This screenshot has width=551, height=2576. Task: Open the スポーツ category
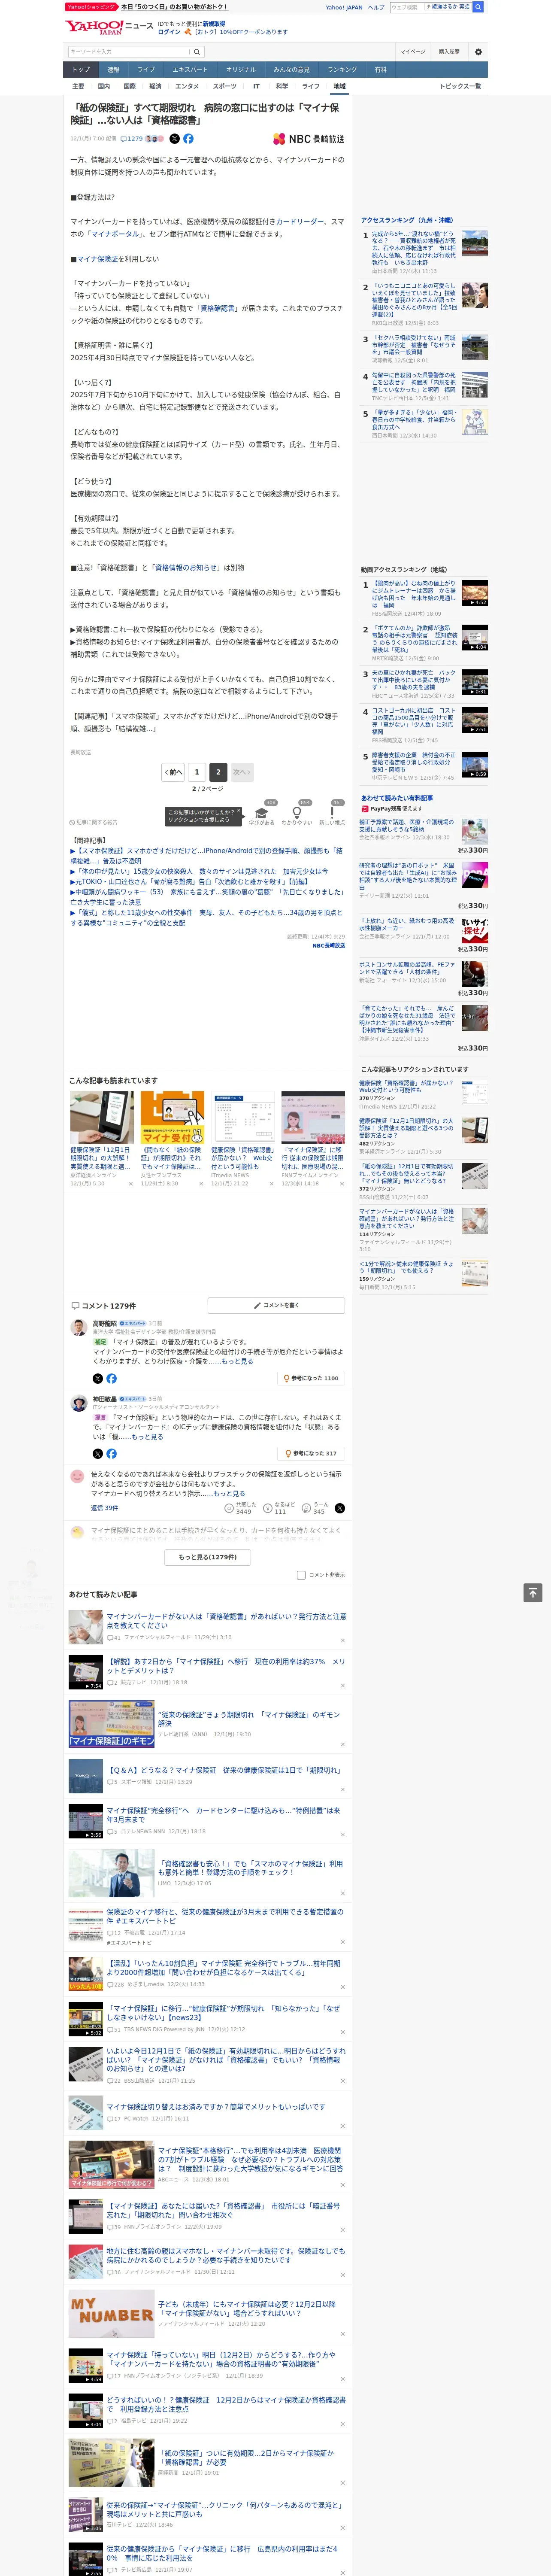point(225,86)
